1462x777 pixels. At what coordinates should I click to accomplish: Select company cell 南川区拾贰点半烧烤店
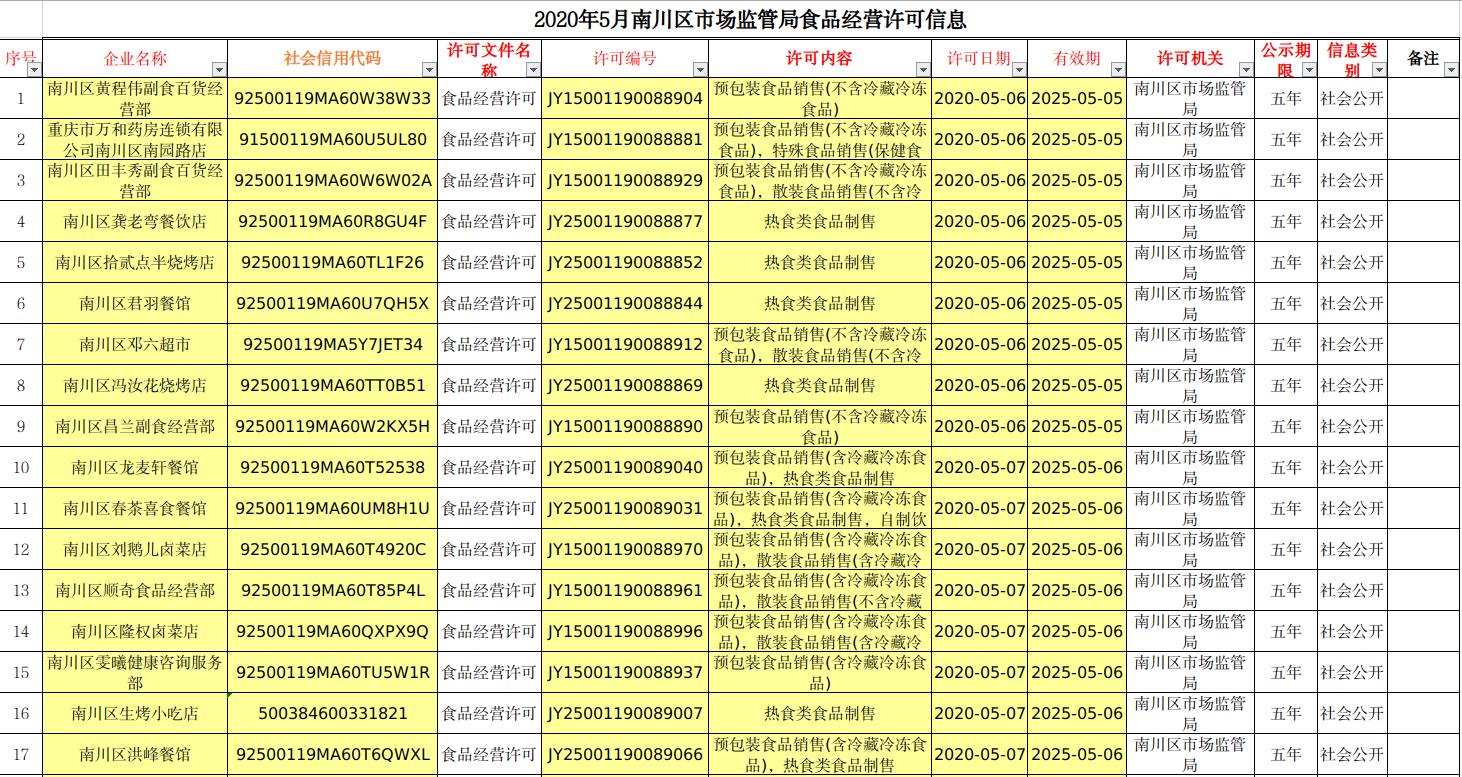click(135, 262)
